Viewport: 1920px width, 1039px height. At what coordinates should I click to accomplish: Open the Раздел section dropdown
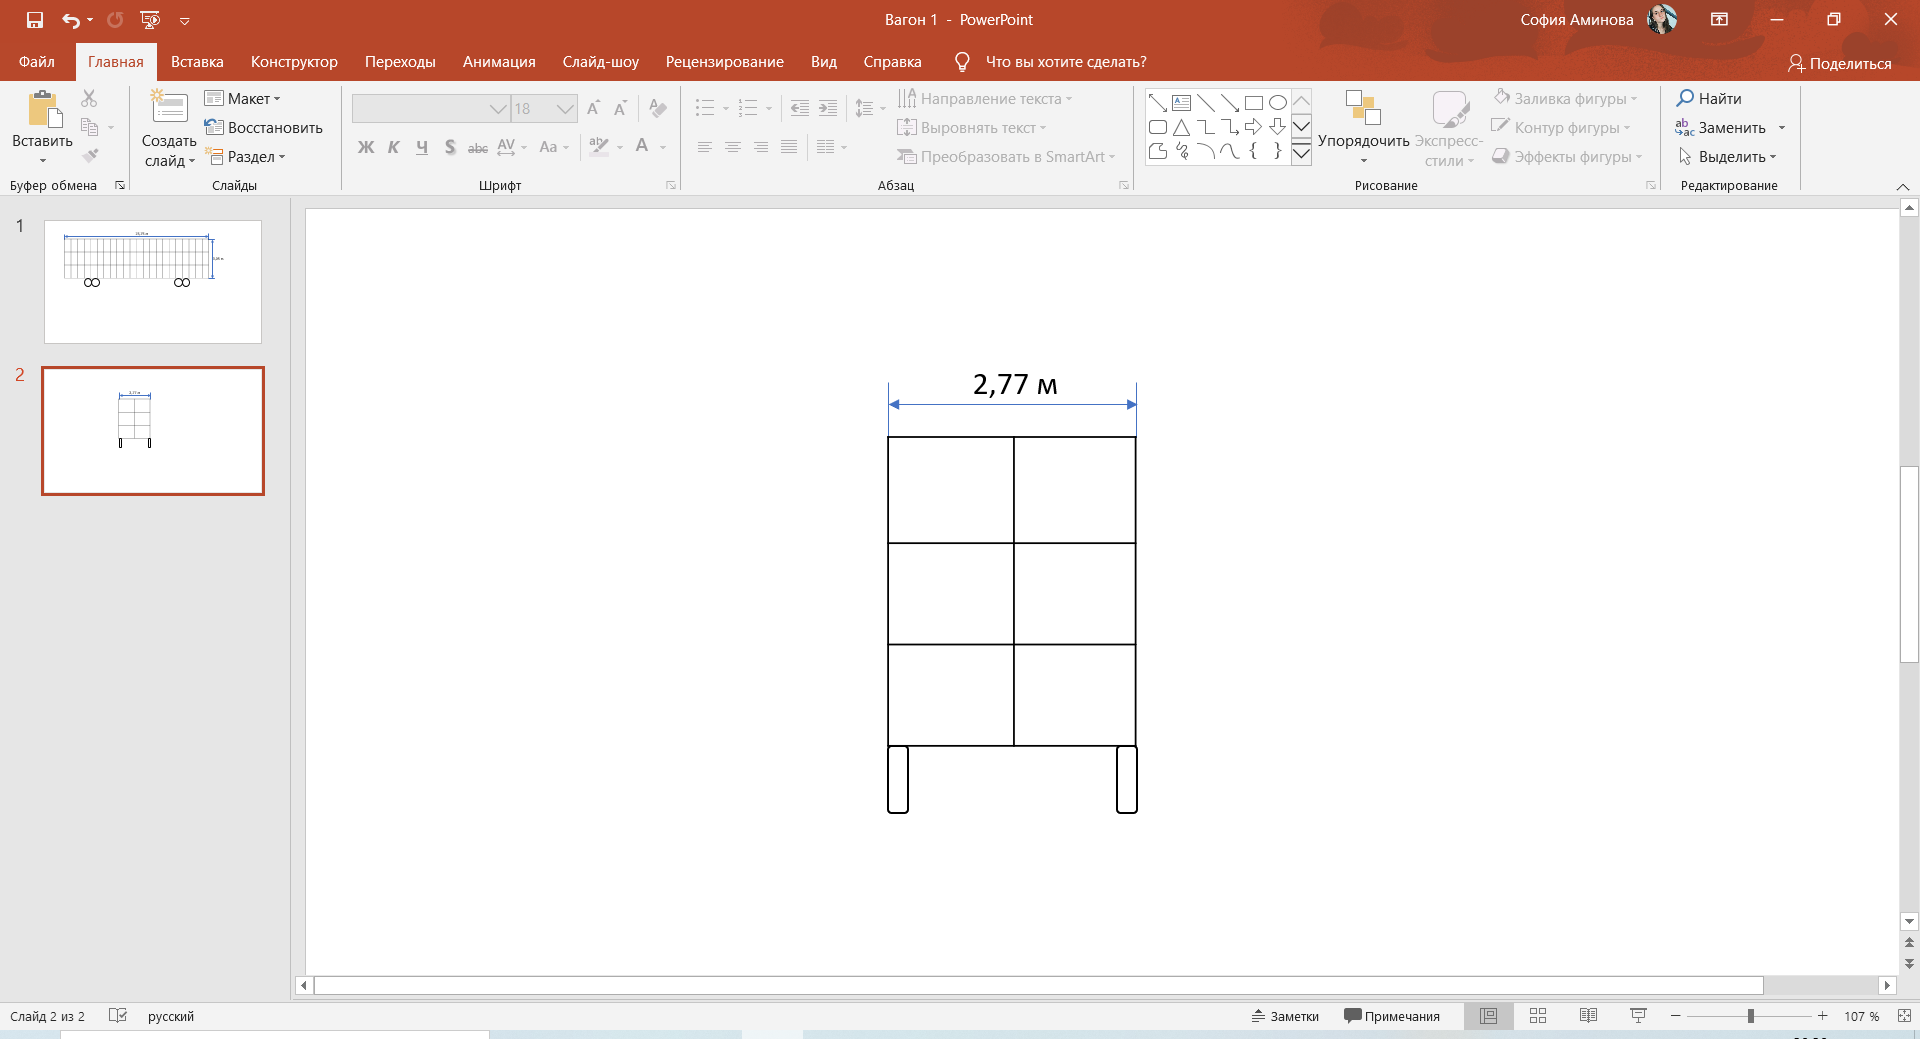click(246, 156)
